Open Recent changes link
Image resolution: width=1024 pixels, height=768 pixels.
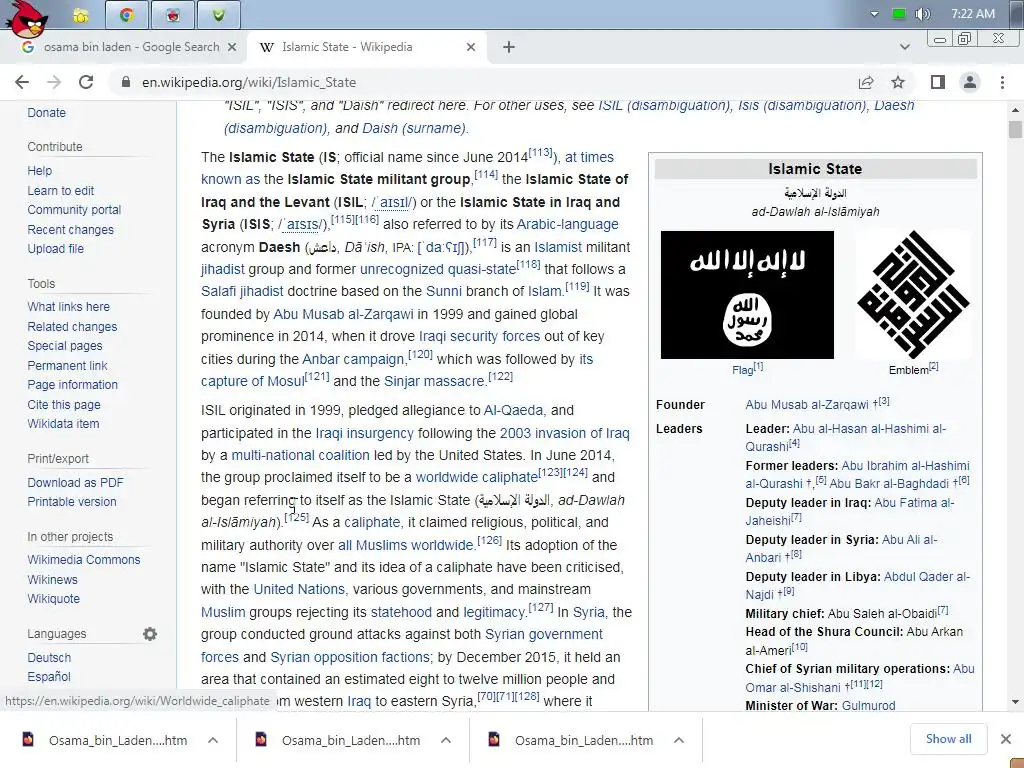[71, 230]
